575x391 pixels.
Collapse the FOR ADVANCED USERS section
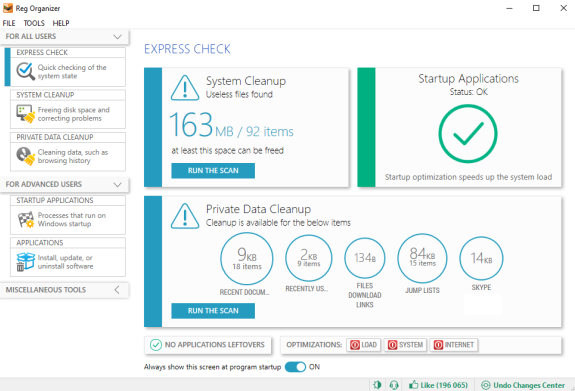point(117,184)
